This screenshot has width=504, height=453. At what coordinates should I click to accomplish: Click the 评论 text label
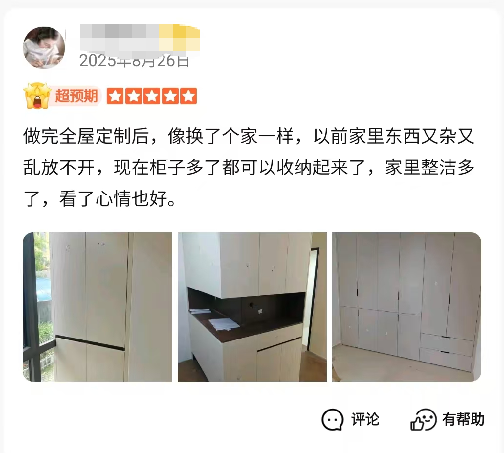point(365,419)
